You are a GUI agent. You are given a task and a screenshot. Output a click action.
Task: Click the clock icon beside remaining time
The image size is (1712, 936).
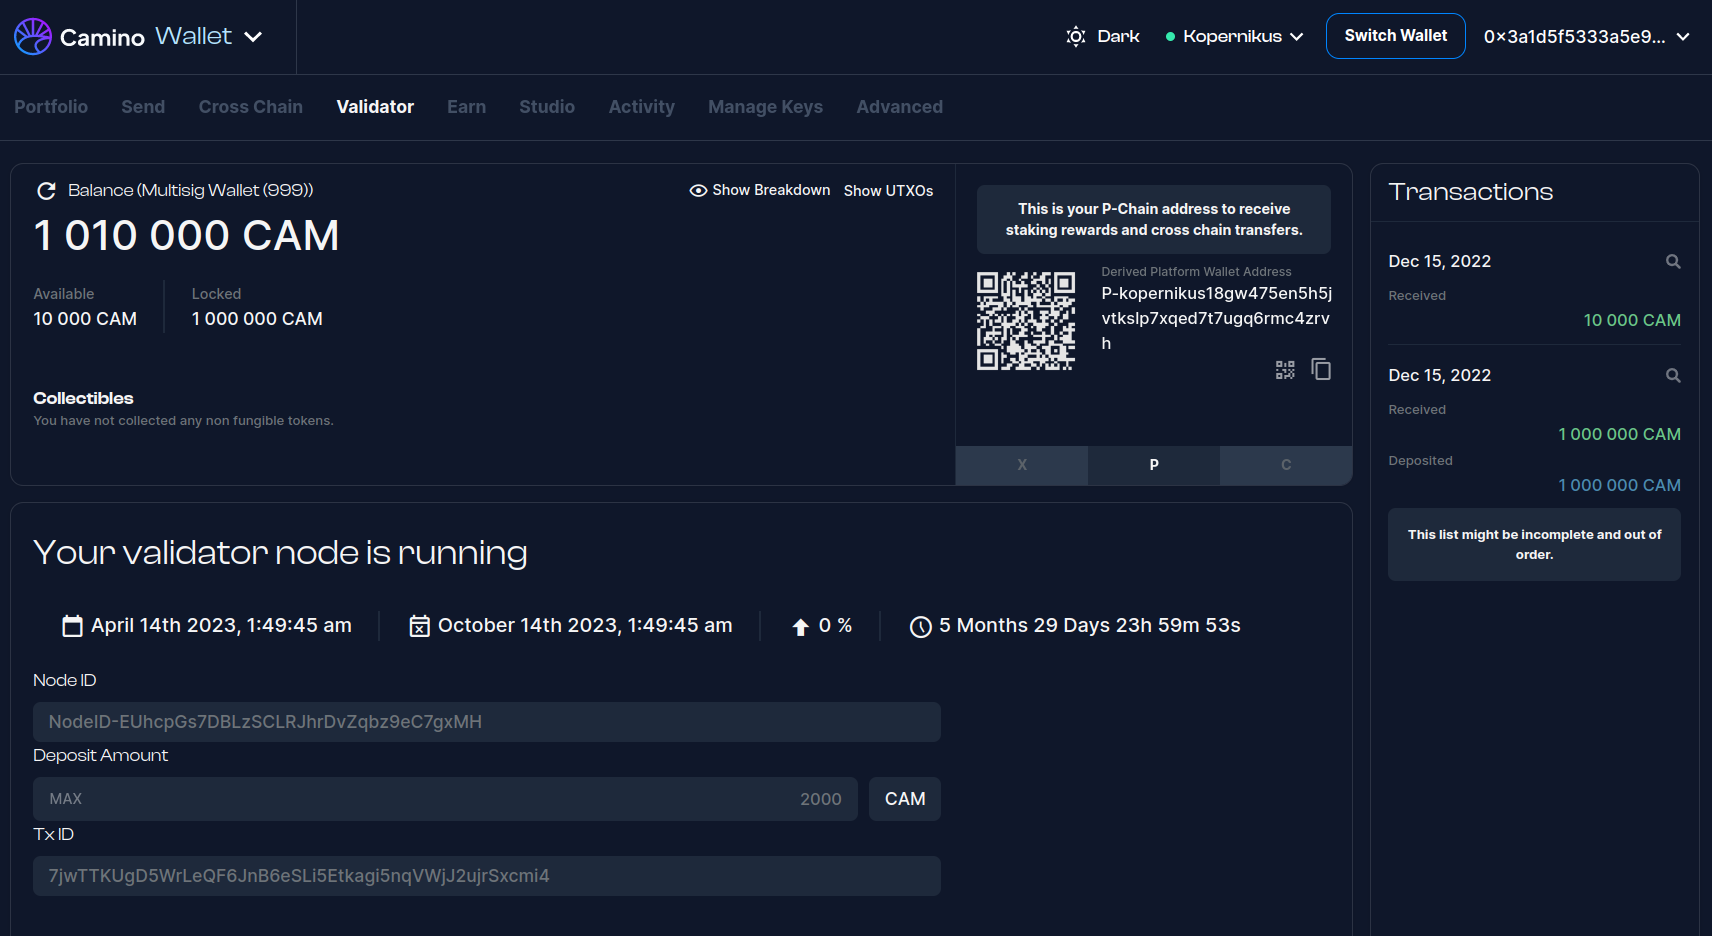pyautogui.click(x=920, y=627)
